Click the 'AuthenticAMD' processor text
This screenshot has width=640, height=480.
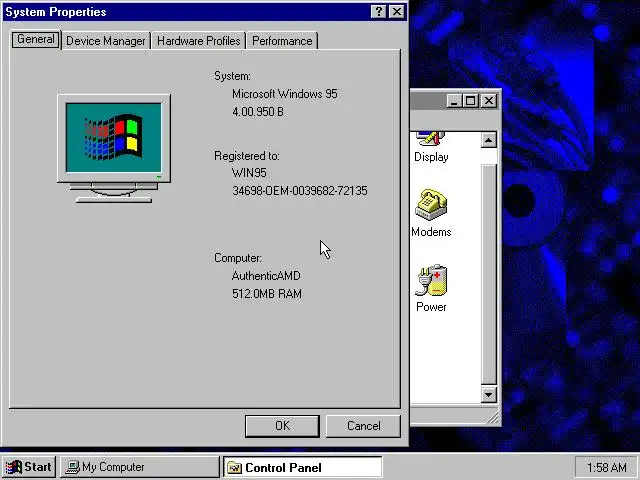tap(266, 276)
